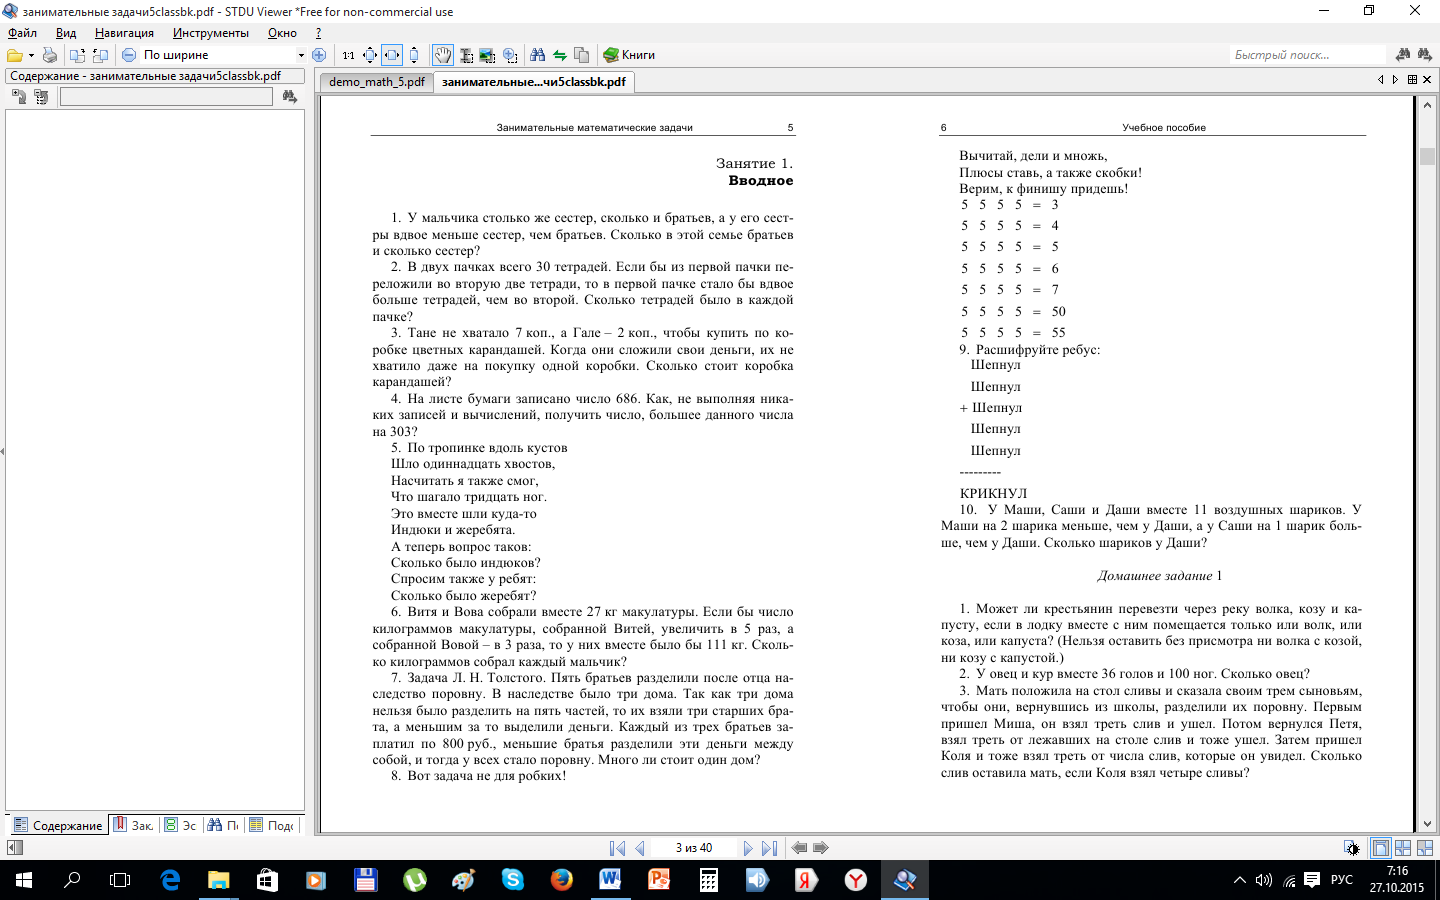Collapse all contents tree icon

coord(41,97)
